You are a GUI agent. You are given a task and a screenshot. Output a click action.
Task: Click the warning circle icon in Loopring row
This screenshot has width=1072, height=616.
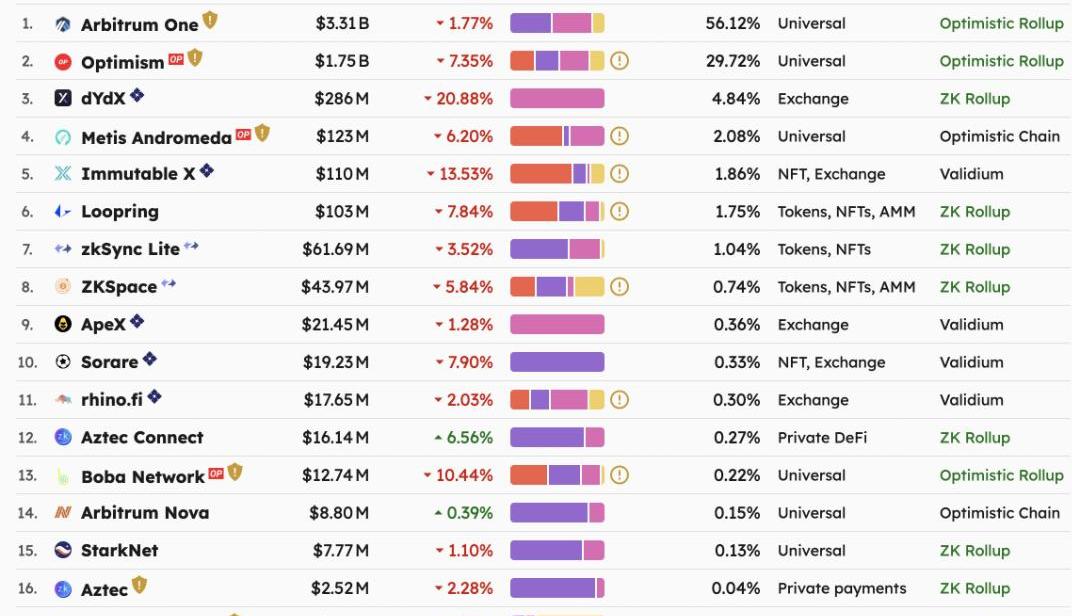tap(619, 211)
